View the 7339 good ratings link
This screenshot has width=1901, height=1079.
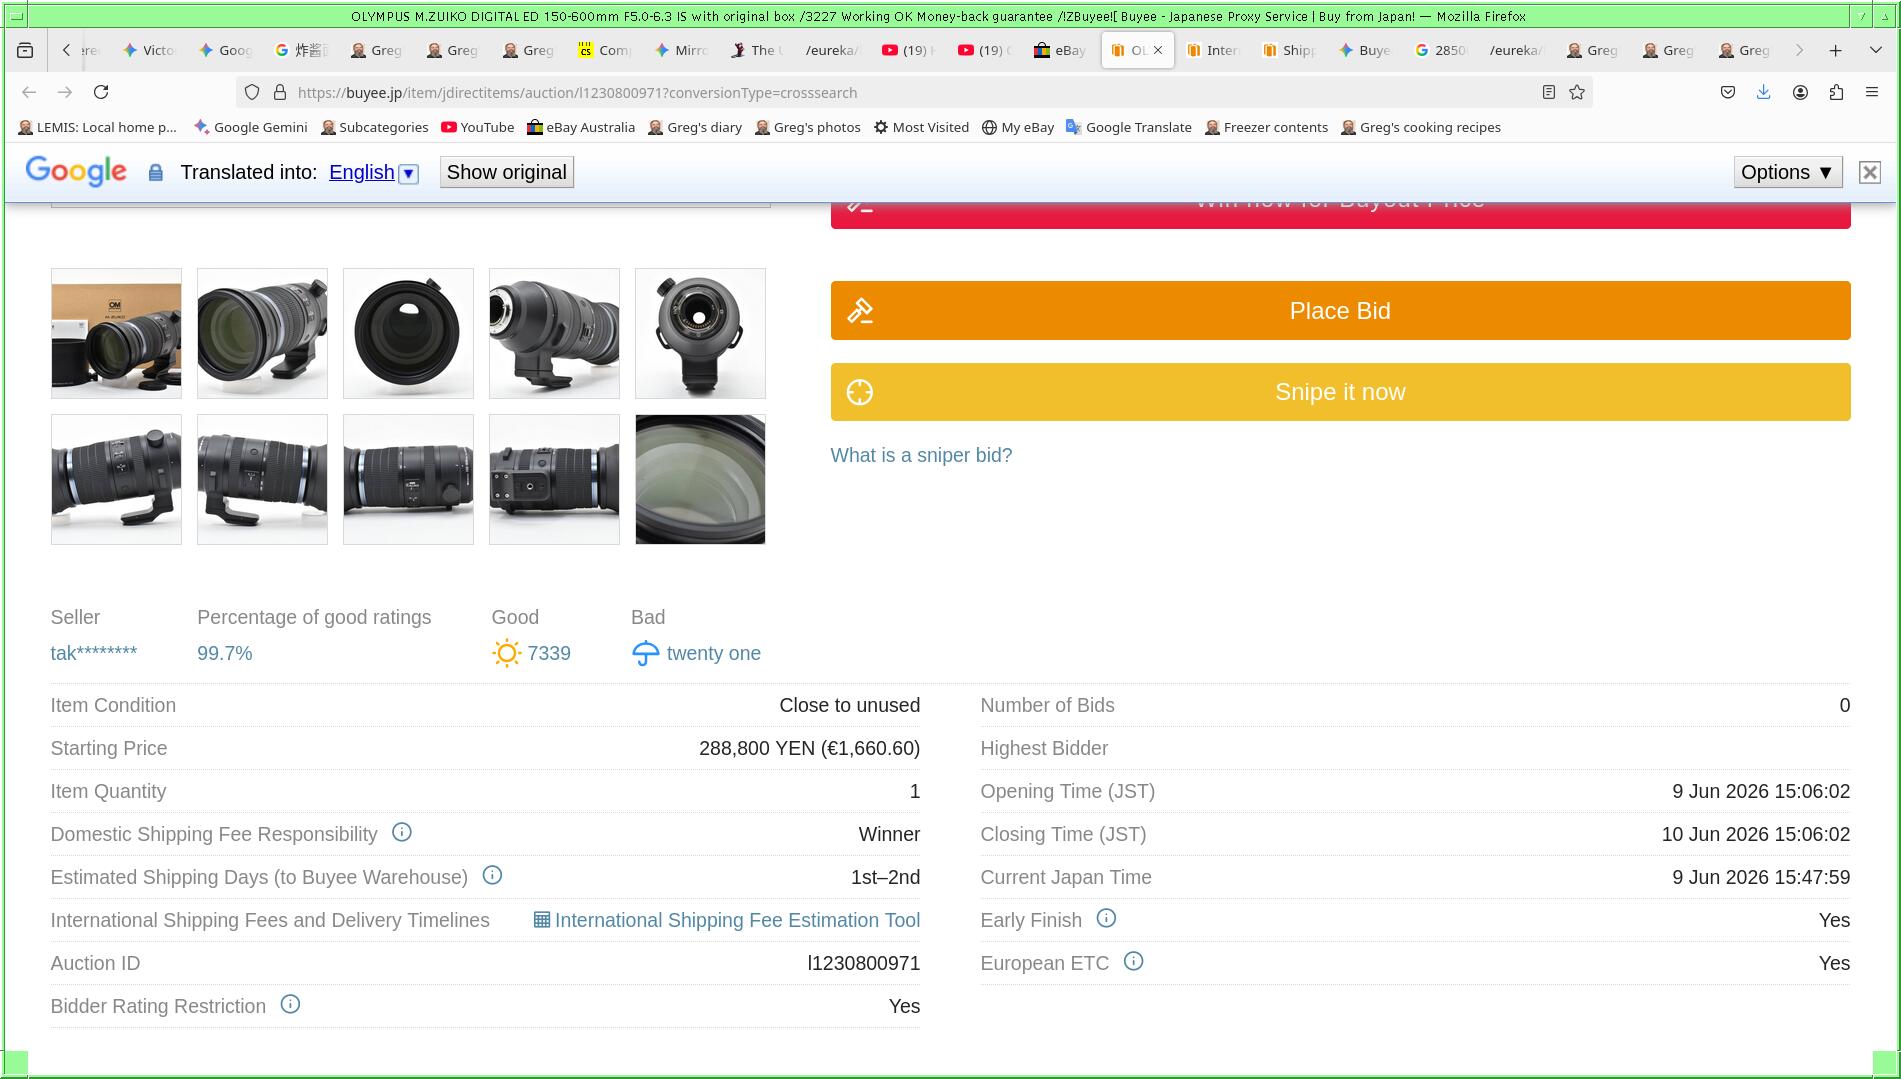(549, 653)
